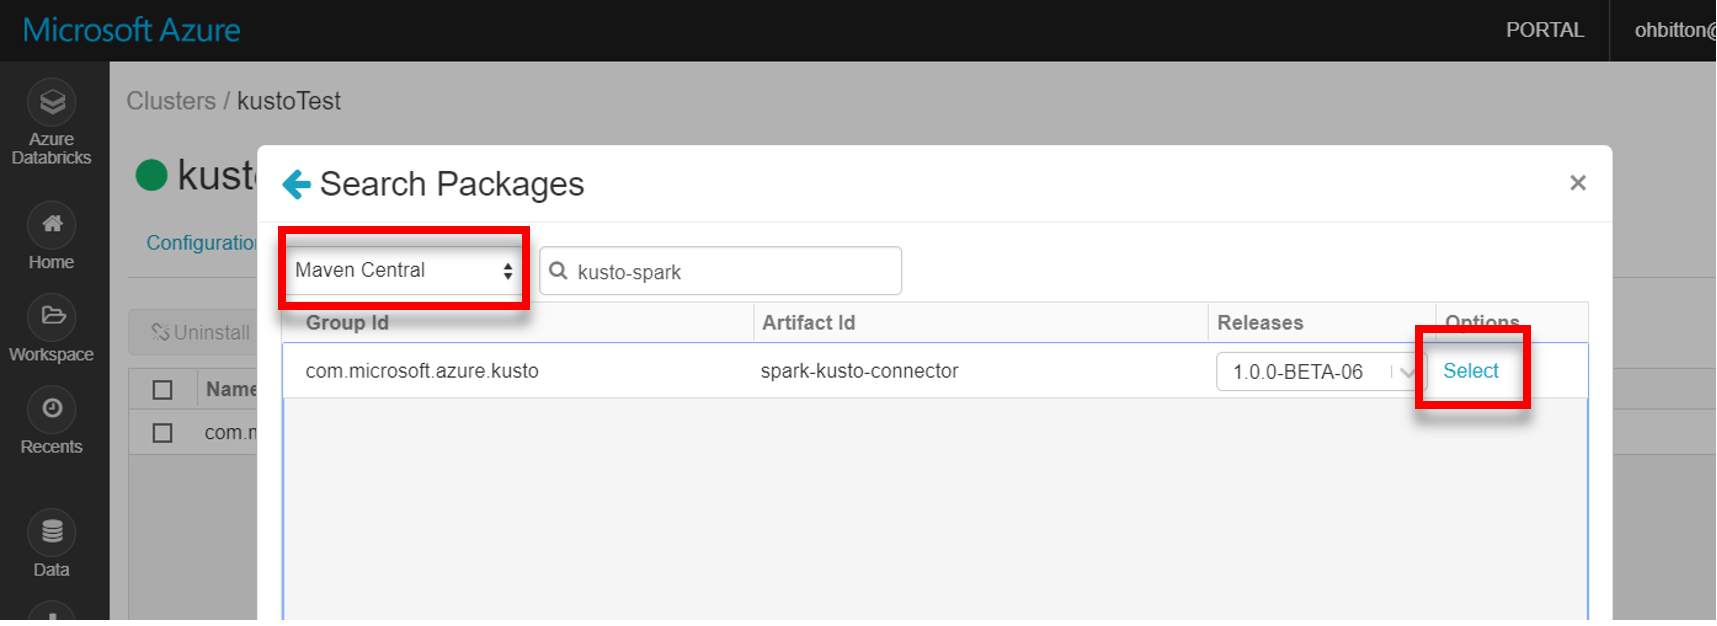Open the Workspace folder icon
Image resolution: width=1717 pixels, height=626 pixels.
52,317
